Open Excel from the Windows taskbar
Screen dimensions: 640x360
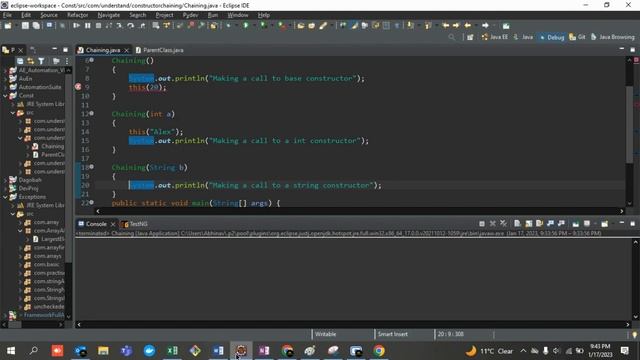coord(172,351)
